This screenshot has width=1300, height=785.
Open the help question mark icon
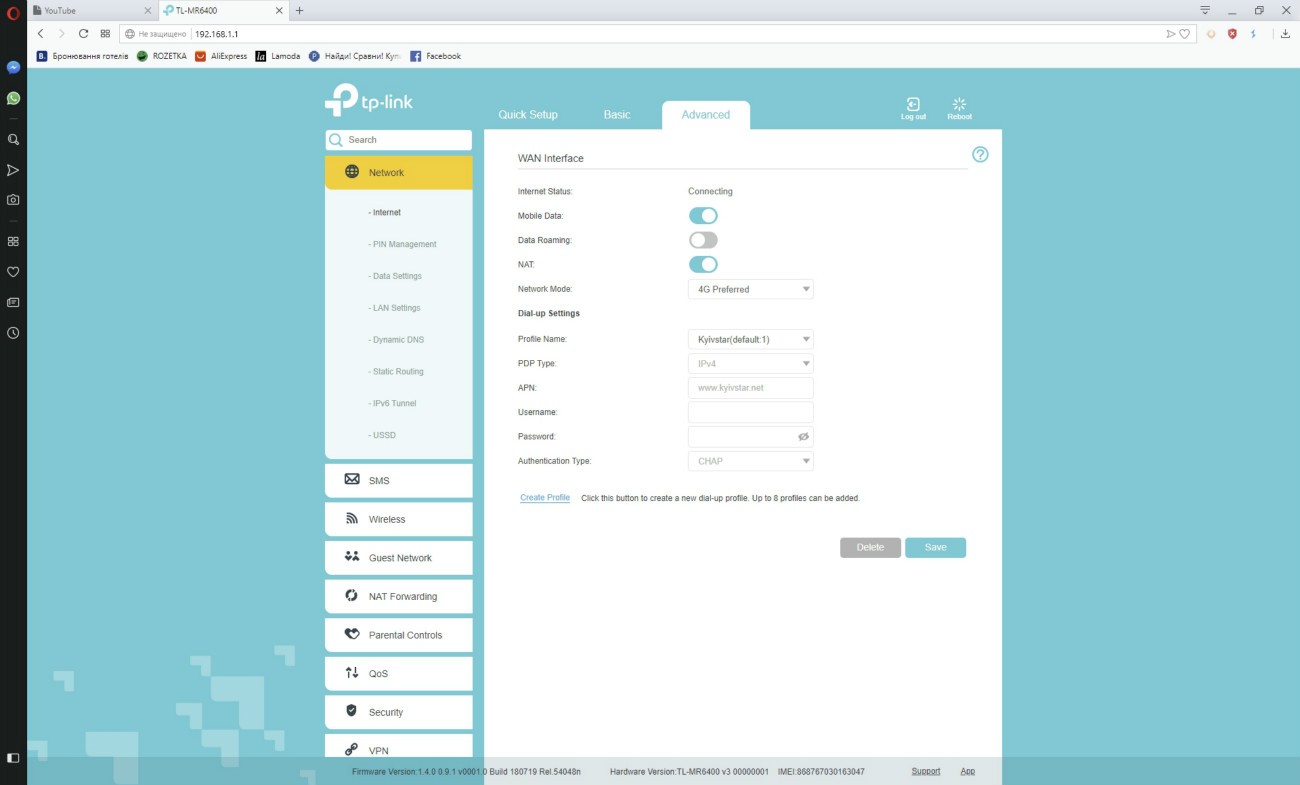point(980,155)
